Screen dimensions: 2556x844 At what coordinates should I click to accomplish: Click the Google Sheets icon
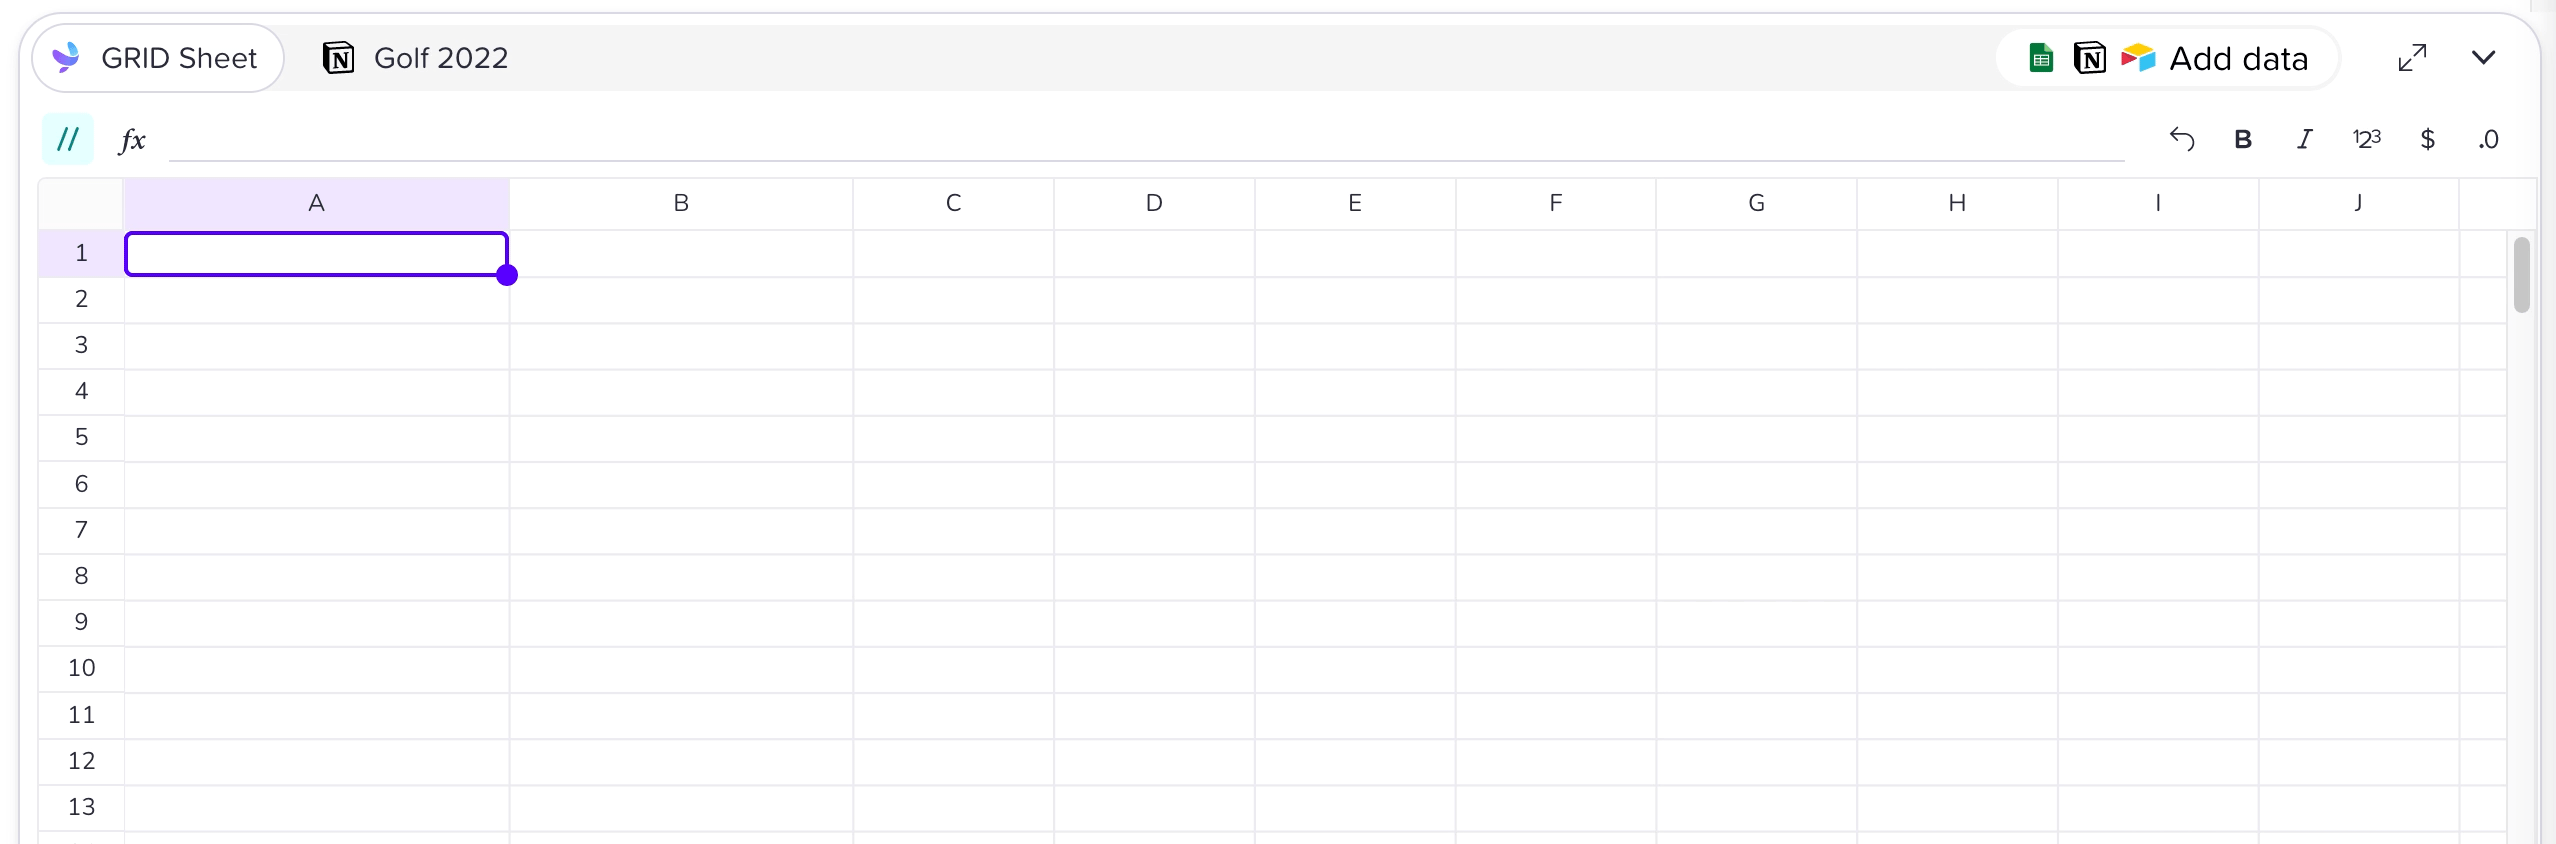[2041, 58]
